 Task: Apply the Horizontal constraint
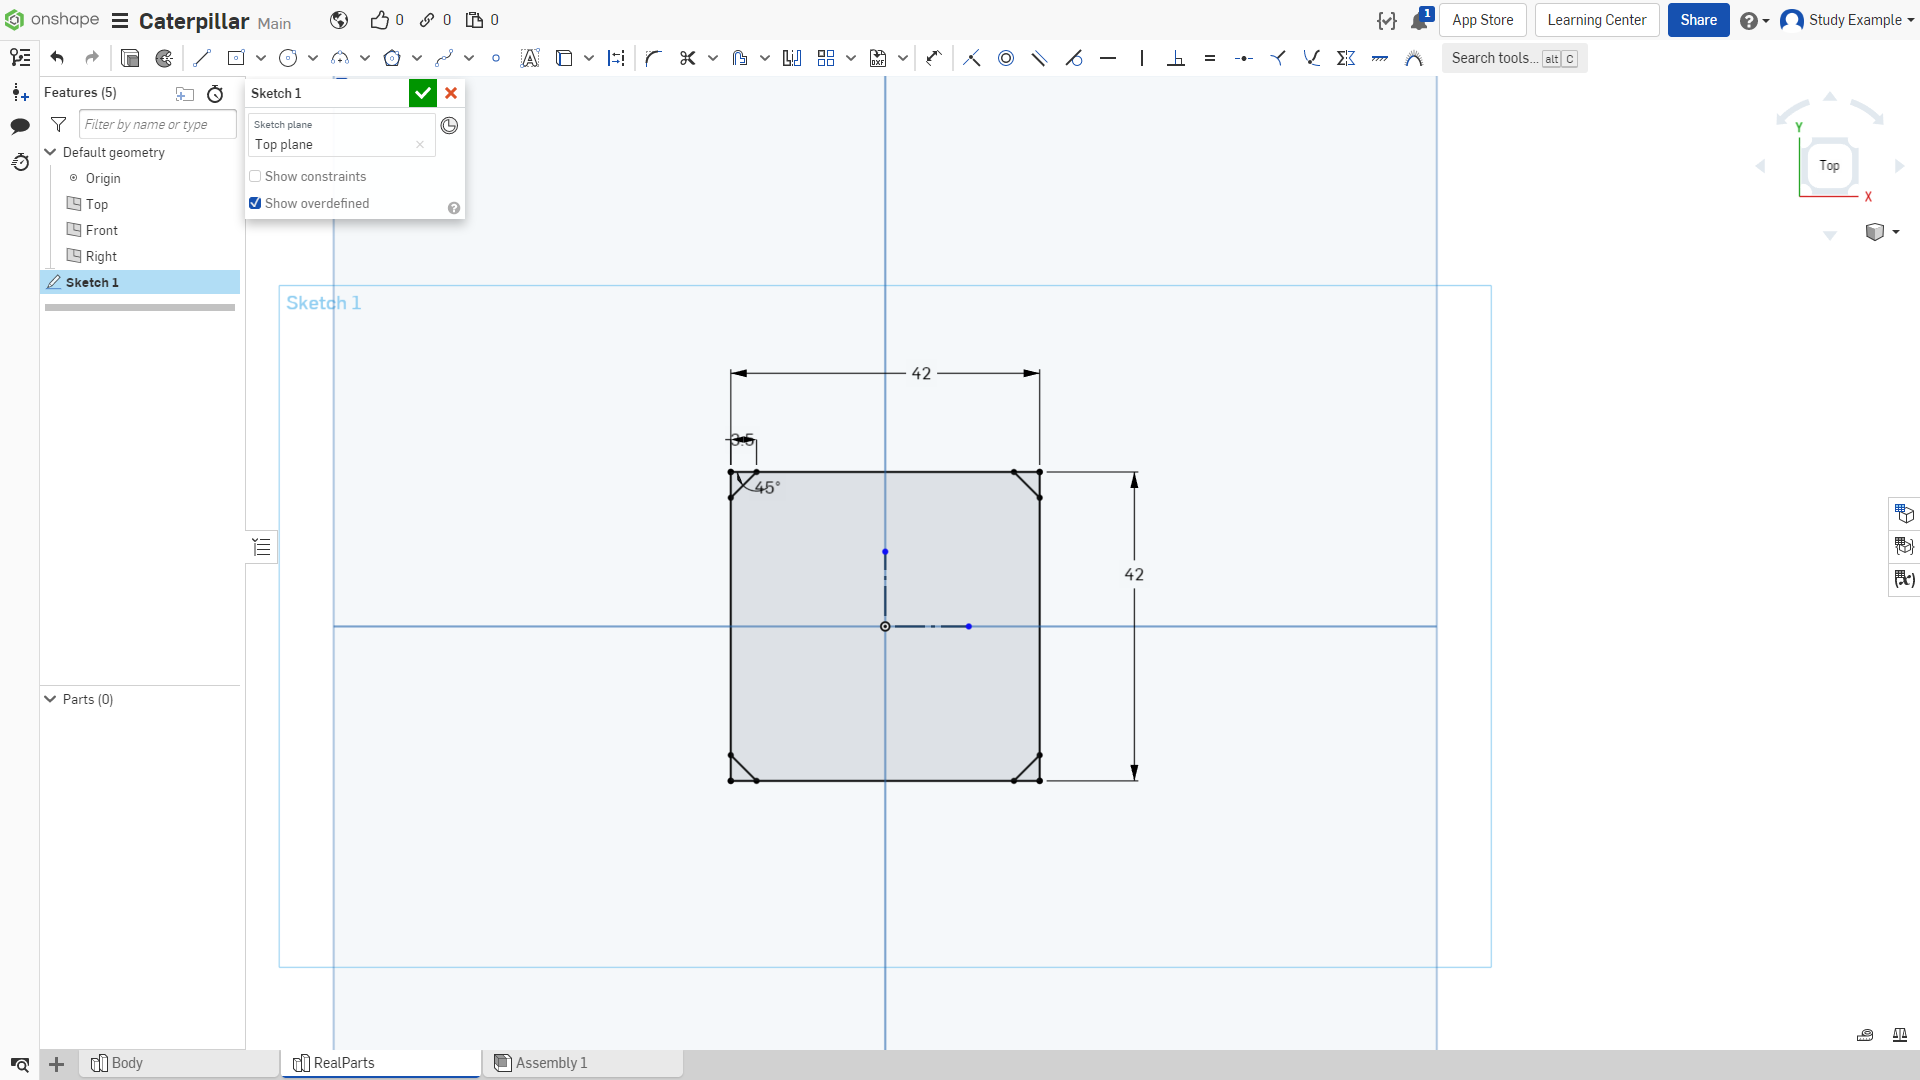click(1108, 58)
